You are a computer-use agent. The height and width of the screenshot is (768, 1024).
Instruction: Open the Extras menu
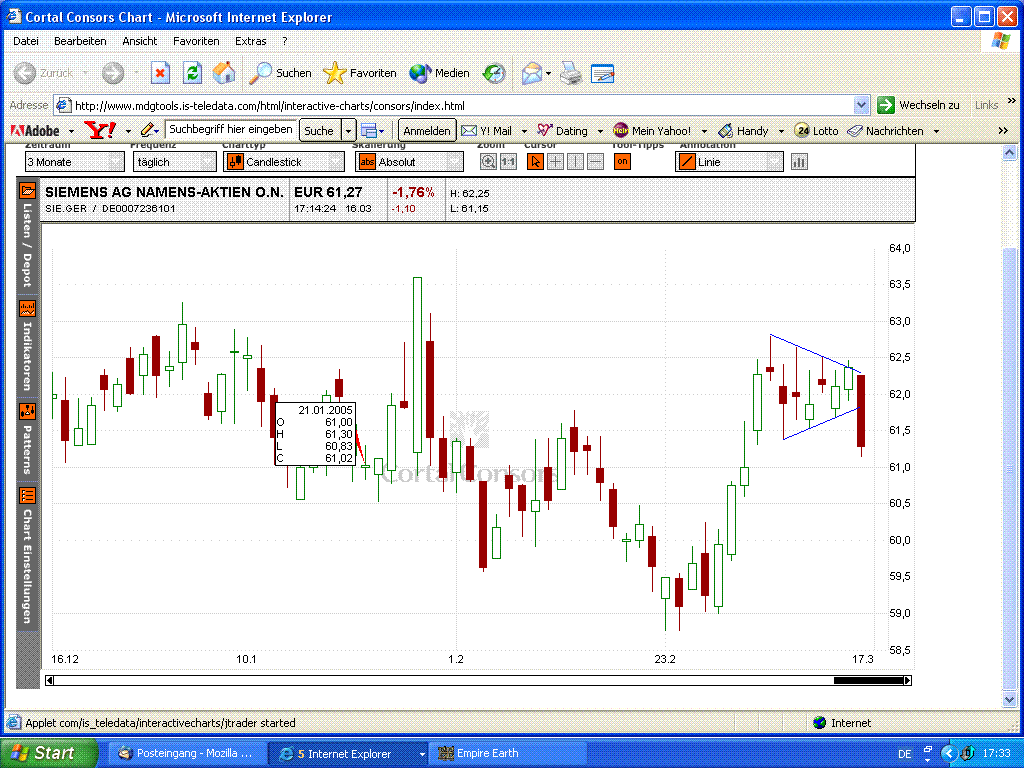pos(250,41)
